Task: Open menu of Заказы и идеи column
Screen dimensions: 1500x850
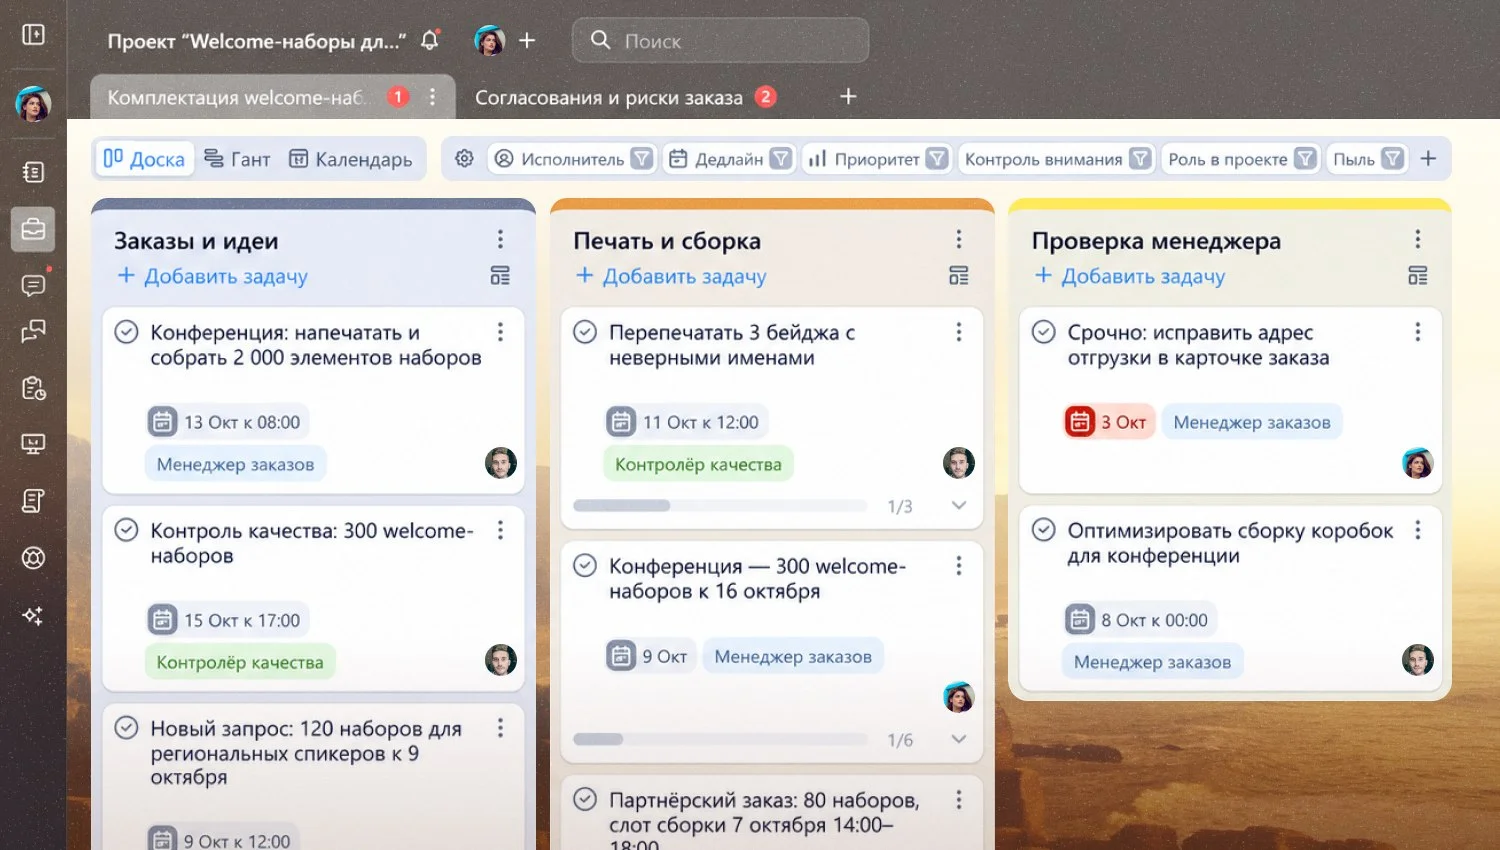Action: (500, 240)
